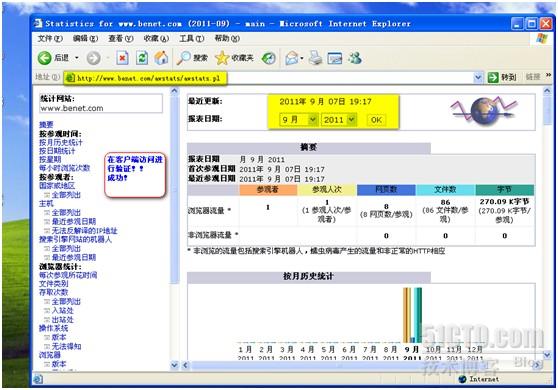Open the 编辑(E) menu
558x390 pixels.
coord(85,38)
